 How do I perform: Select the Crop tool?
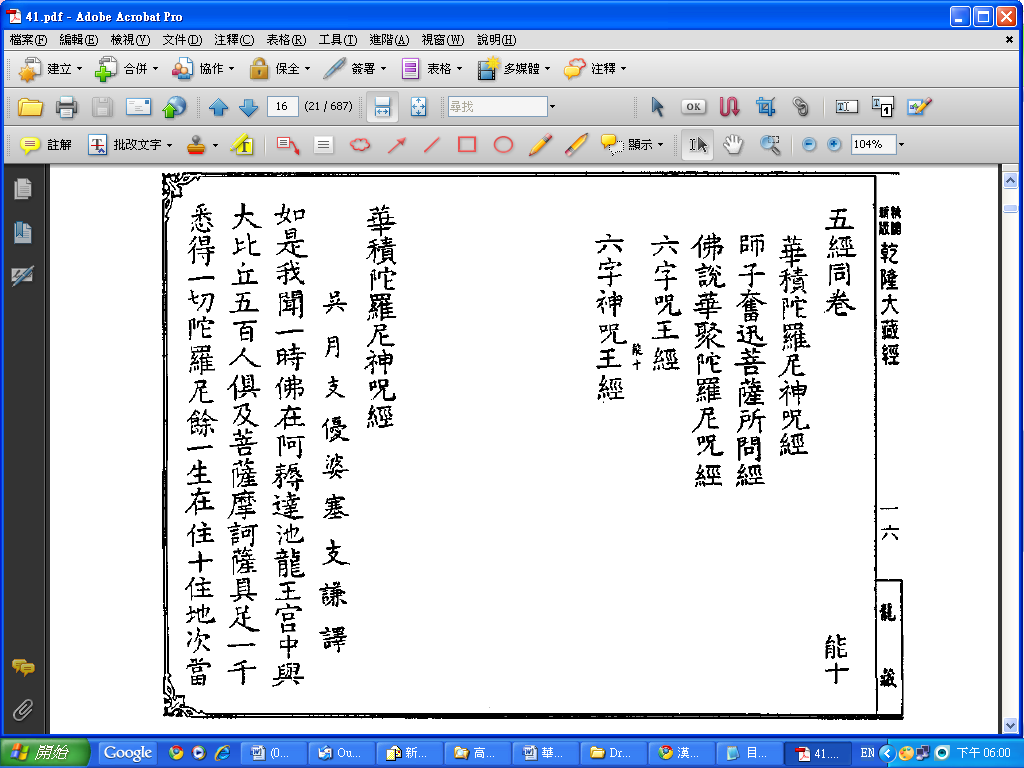point(766,107)
